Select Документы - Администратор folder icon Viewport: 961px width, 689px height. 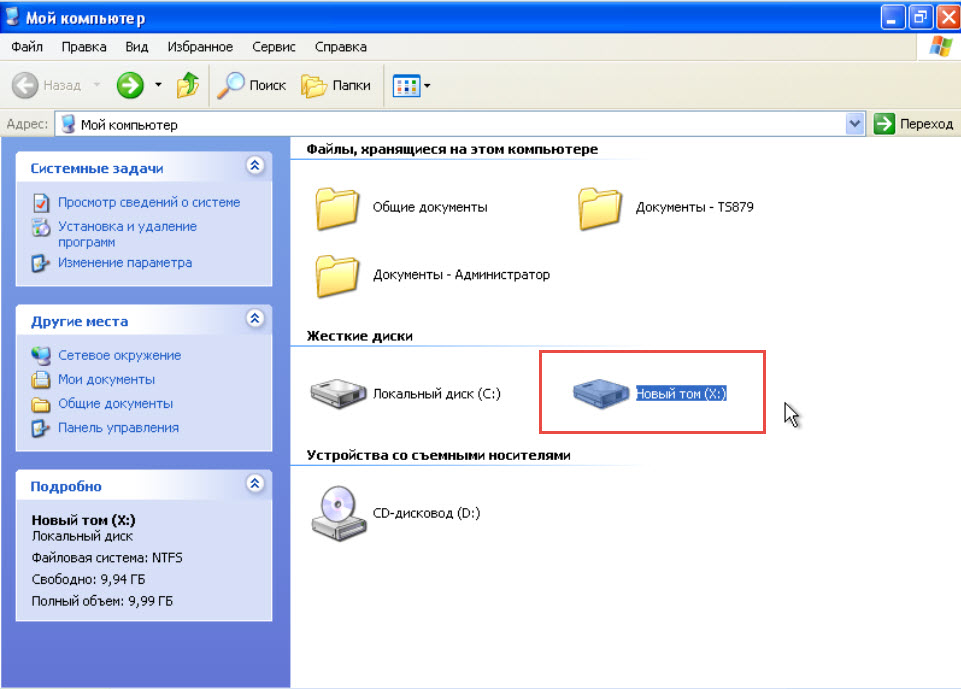pos(337,276)
